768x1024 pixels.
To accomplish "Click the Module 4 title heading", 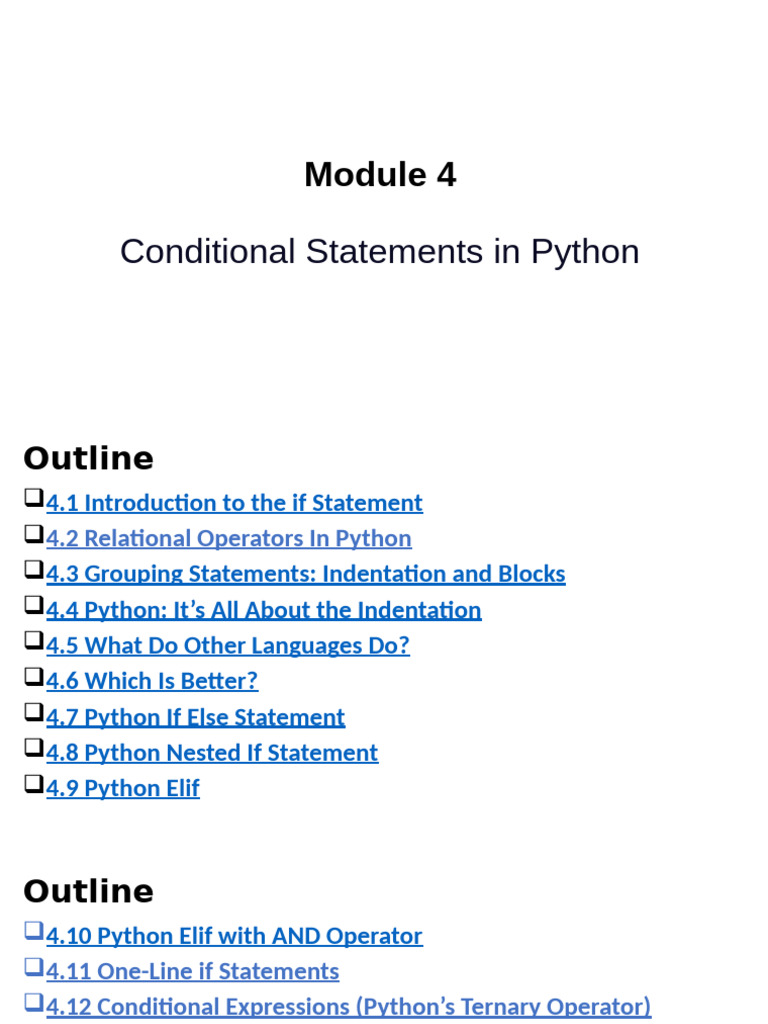I will [x=380, y=175].
